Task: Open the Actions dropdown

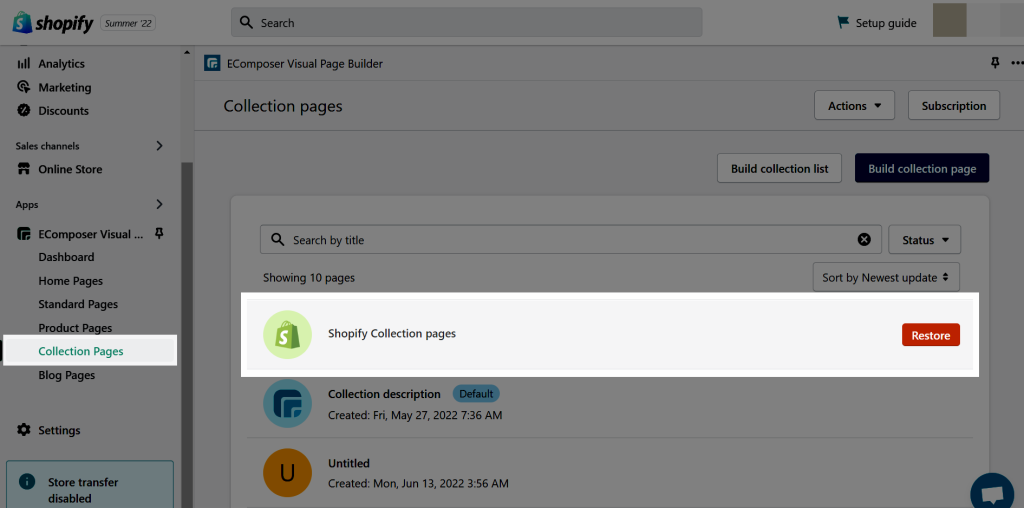Action: (854, 106)
